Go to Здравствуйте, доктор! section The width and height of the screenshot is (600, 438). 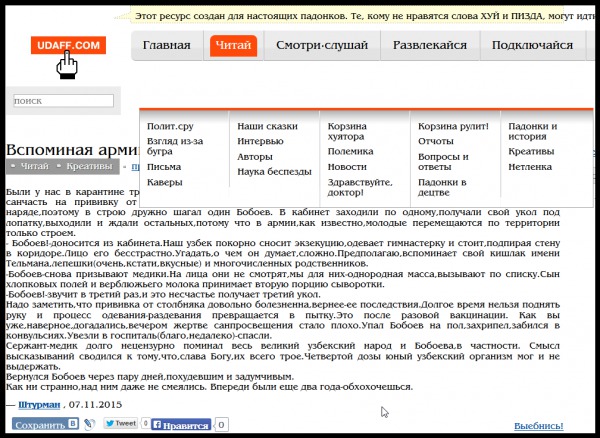360,187
